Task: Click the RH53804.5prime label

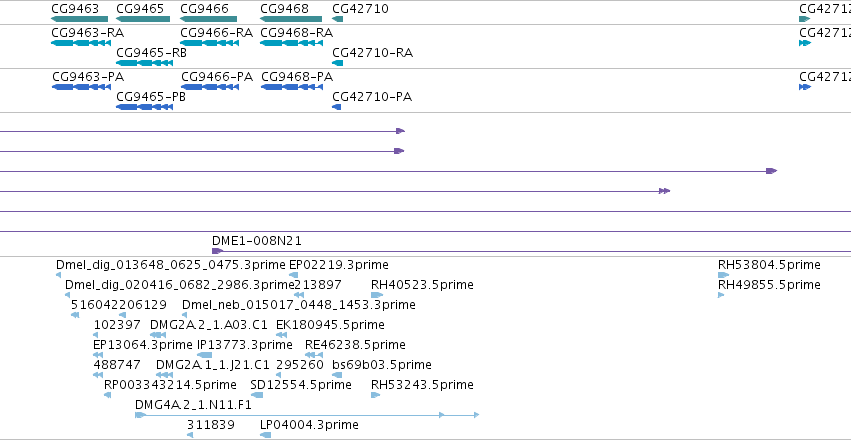Action: [769, 265]
